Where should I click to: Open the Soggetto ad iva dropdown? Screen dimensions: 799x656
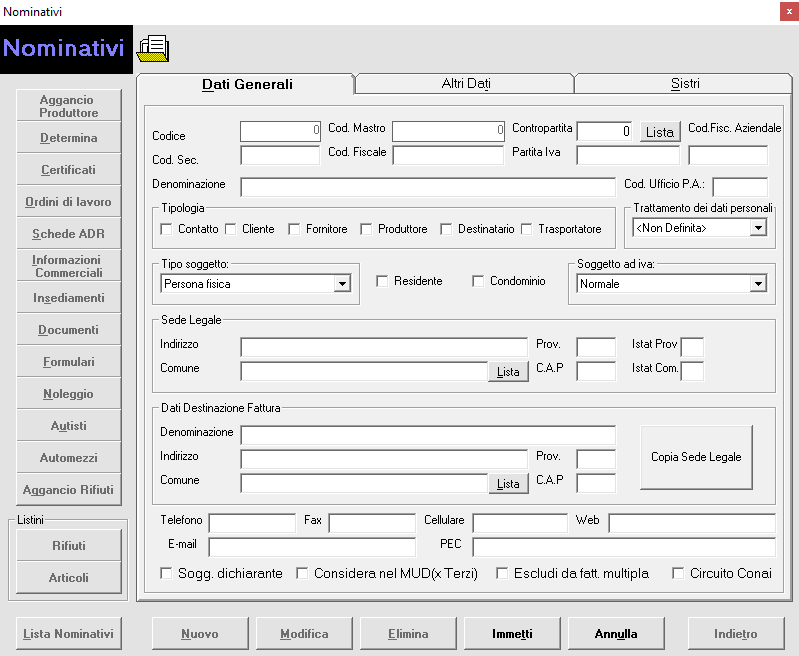pos(758,283)
